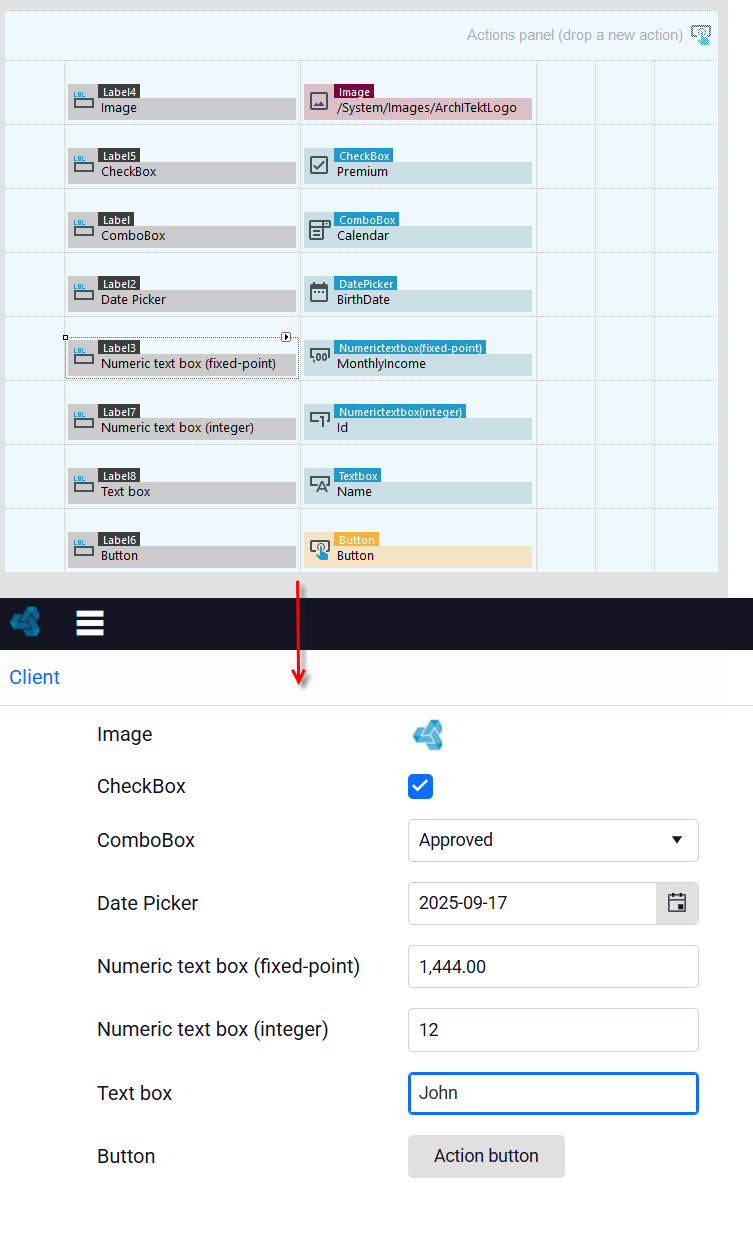Select the Label5 CheckBox design element

(x=182, y=166)
